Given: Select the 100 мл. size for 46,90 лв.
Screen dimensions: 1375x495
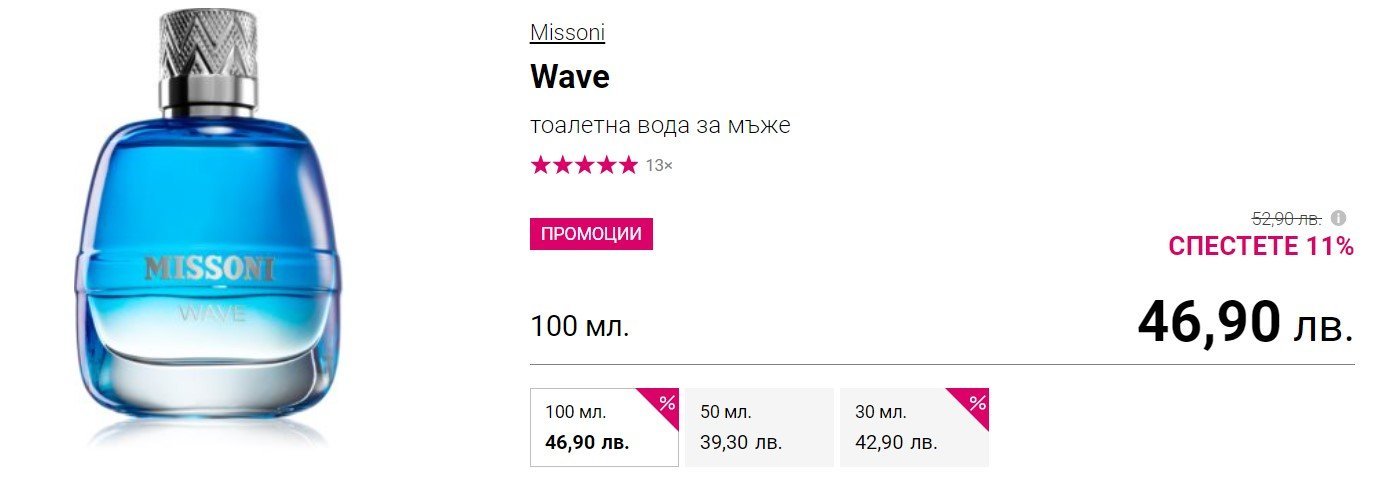Looking at the screenshot, I should tap(604, 427).
